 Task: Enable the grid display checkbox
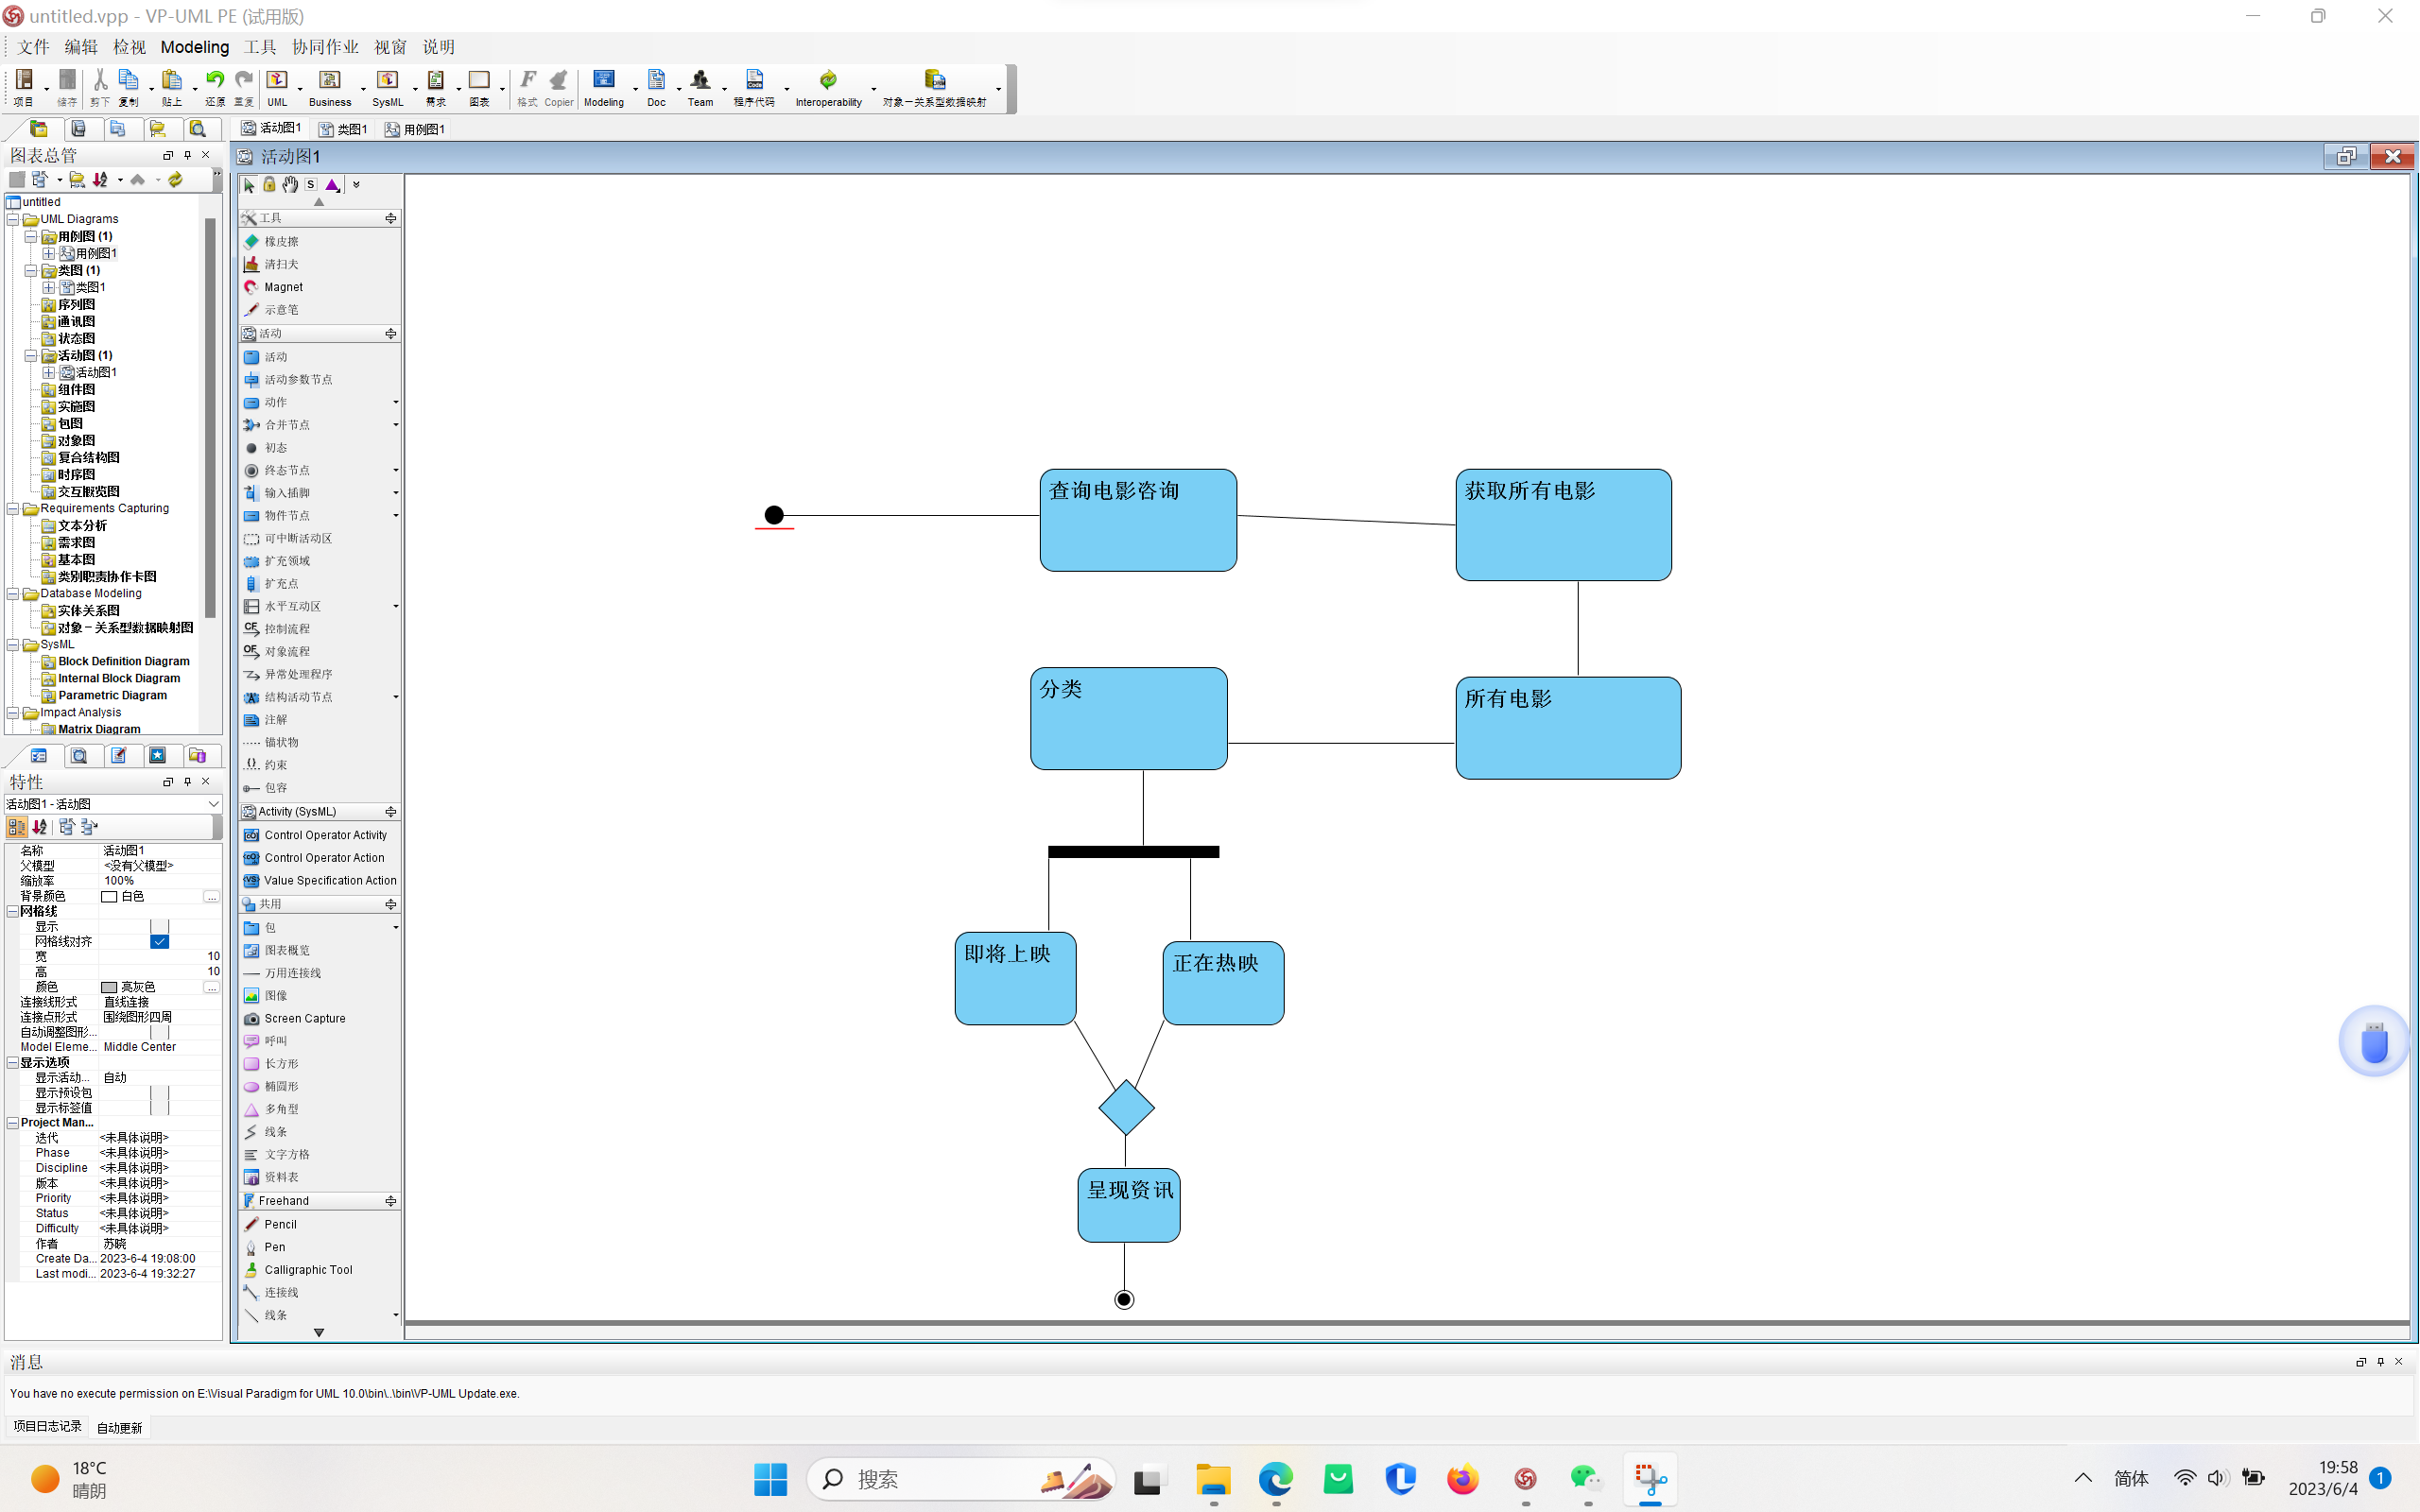pyautogui.click(x=159, y=927)
